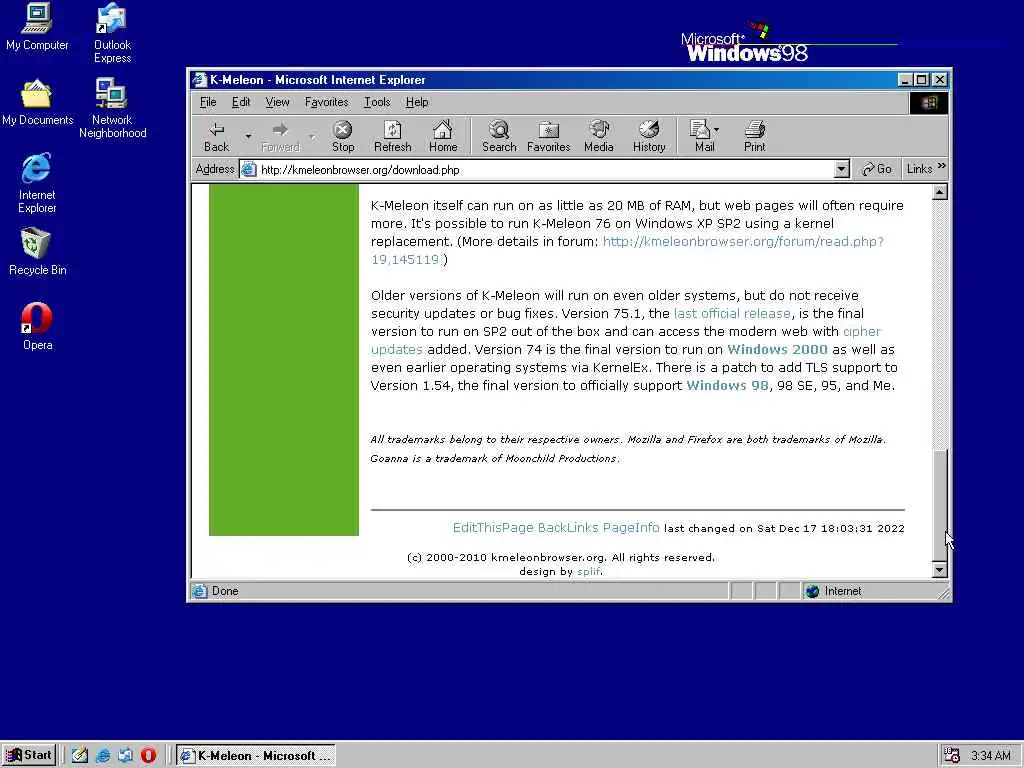Open the Edit menu
Viewport: 1024px width, 768px height.
241,102
